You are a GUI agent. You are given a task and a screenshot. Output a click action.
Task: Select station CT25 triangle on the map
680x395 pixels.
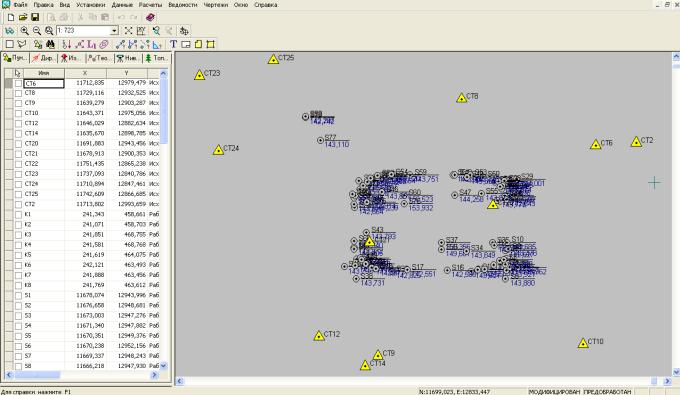[x=273, y=59]
